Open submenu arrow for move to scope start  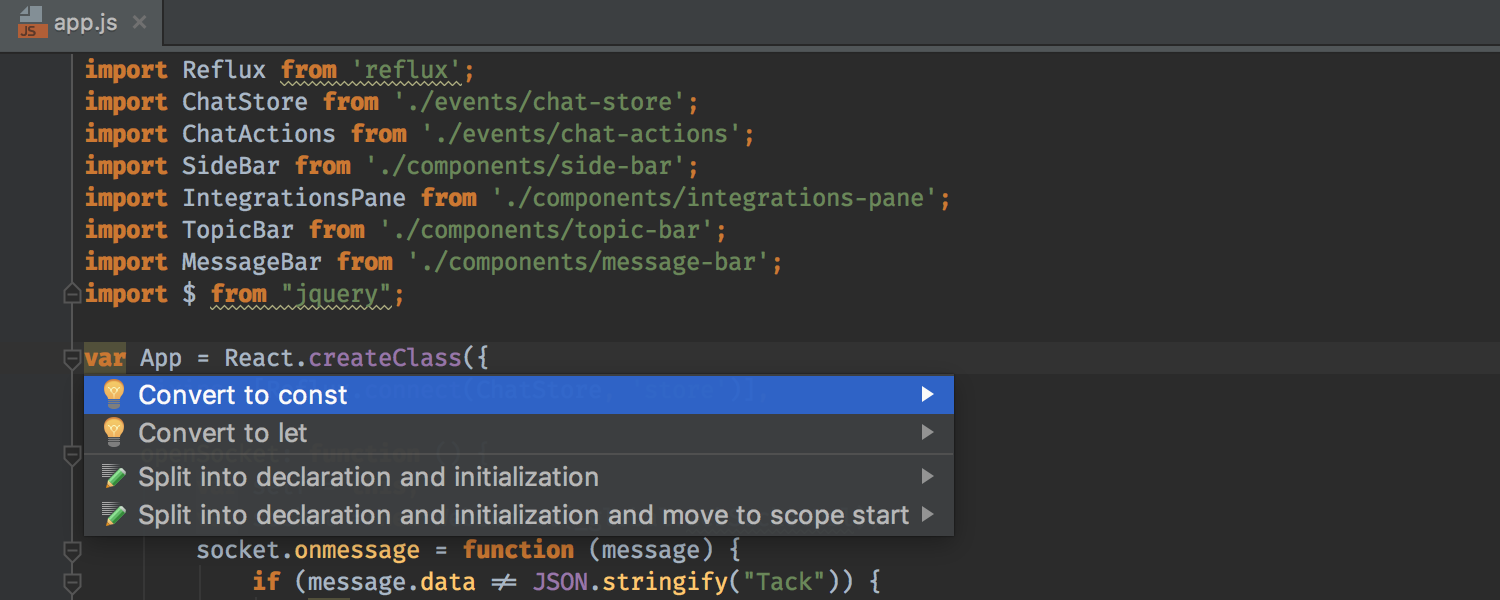click(x=927, y=515)
